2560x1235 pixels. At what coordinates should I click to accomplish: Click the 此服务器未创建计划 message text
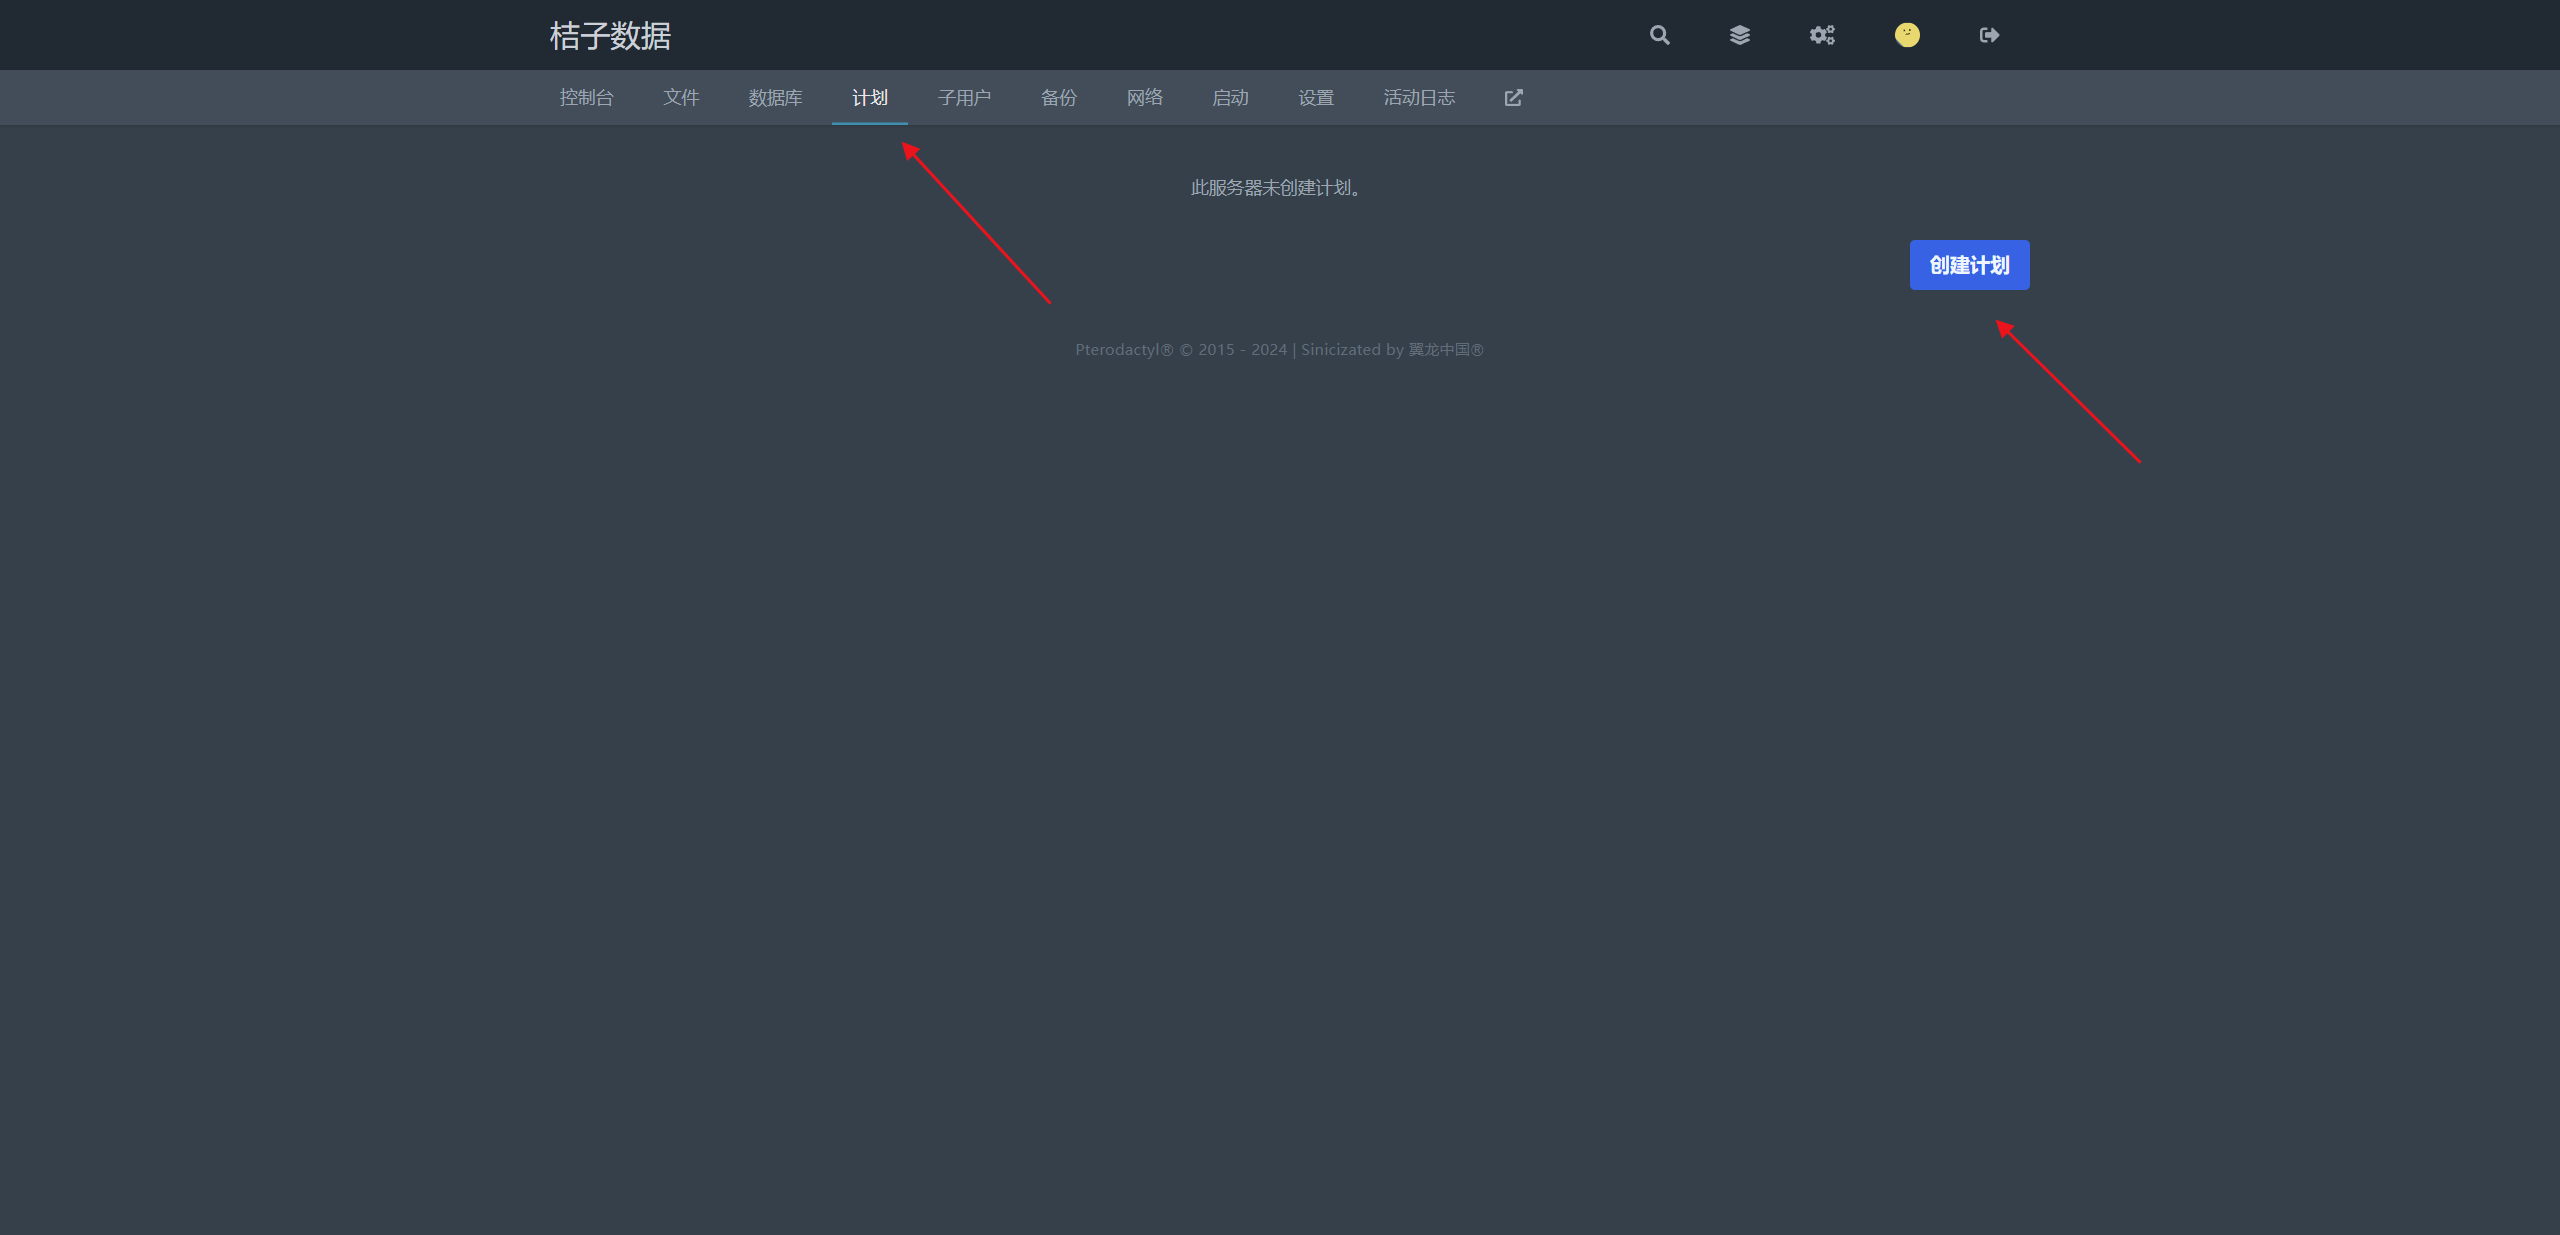coord(1275,188)
